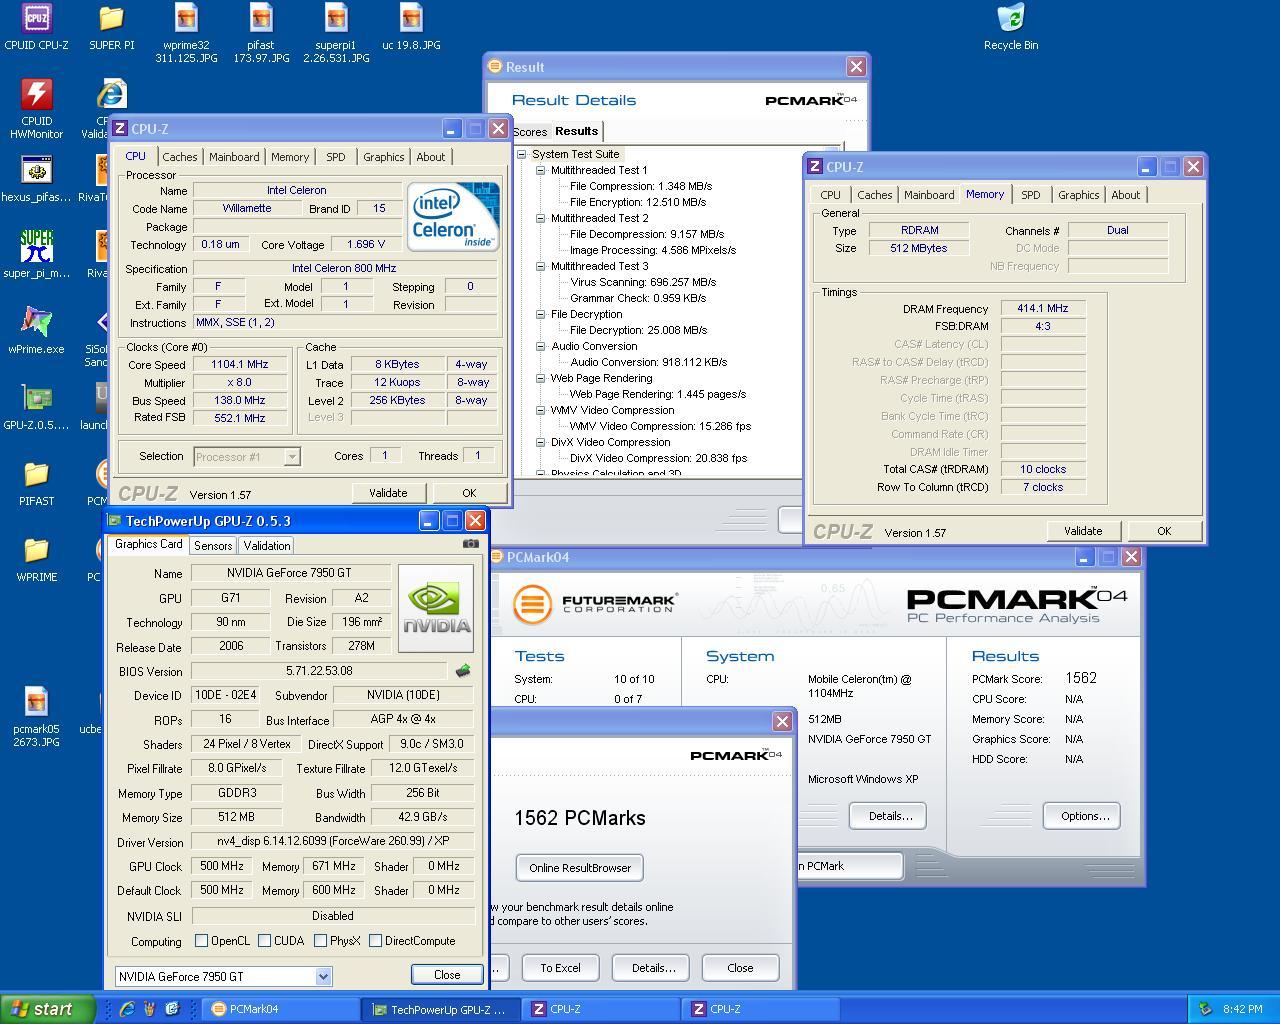Enable the PhysX checkbox
Viewport: 1280px width, 1024px height.
(x=320, y=941)
